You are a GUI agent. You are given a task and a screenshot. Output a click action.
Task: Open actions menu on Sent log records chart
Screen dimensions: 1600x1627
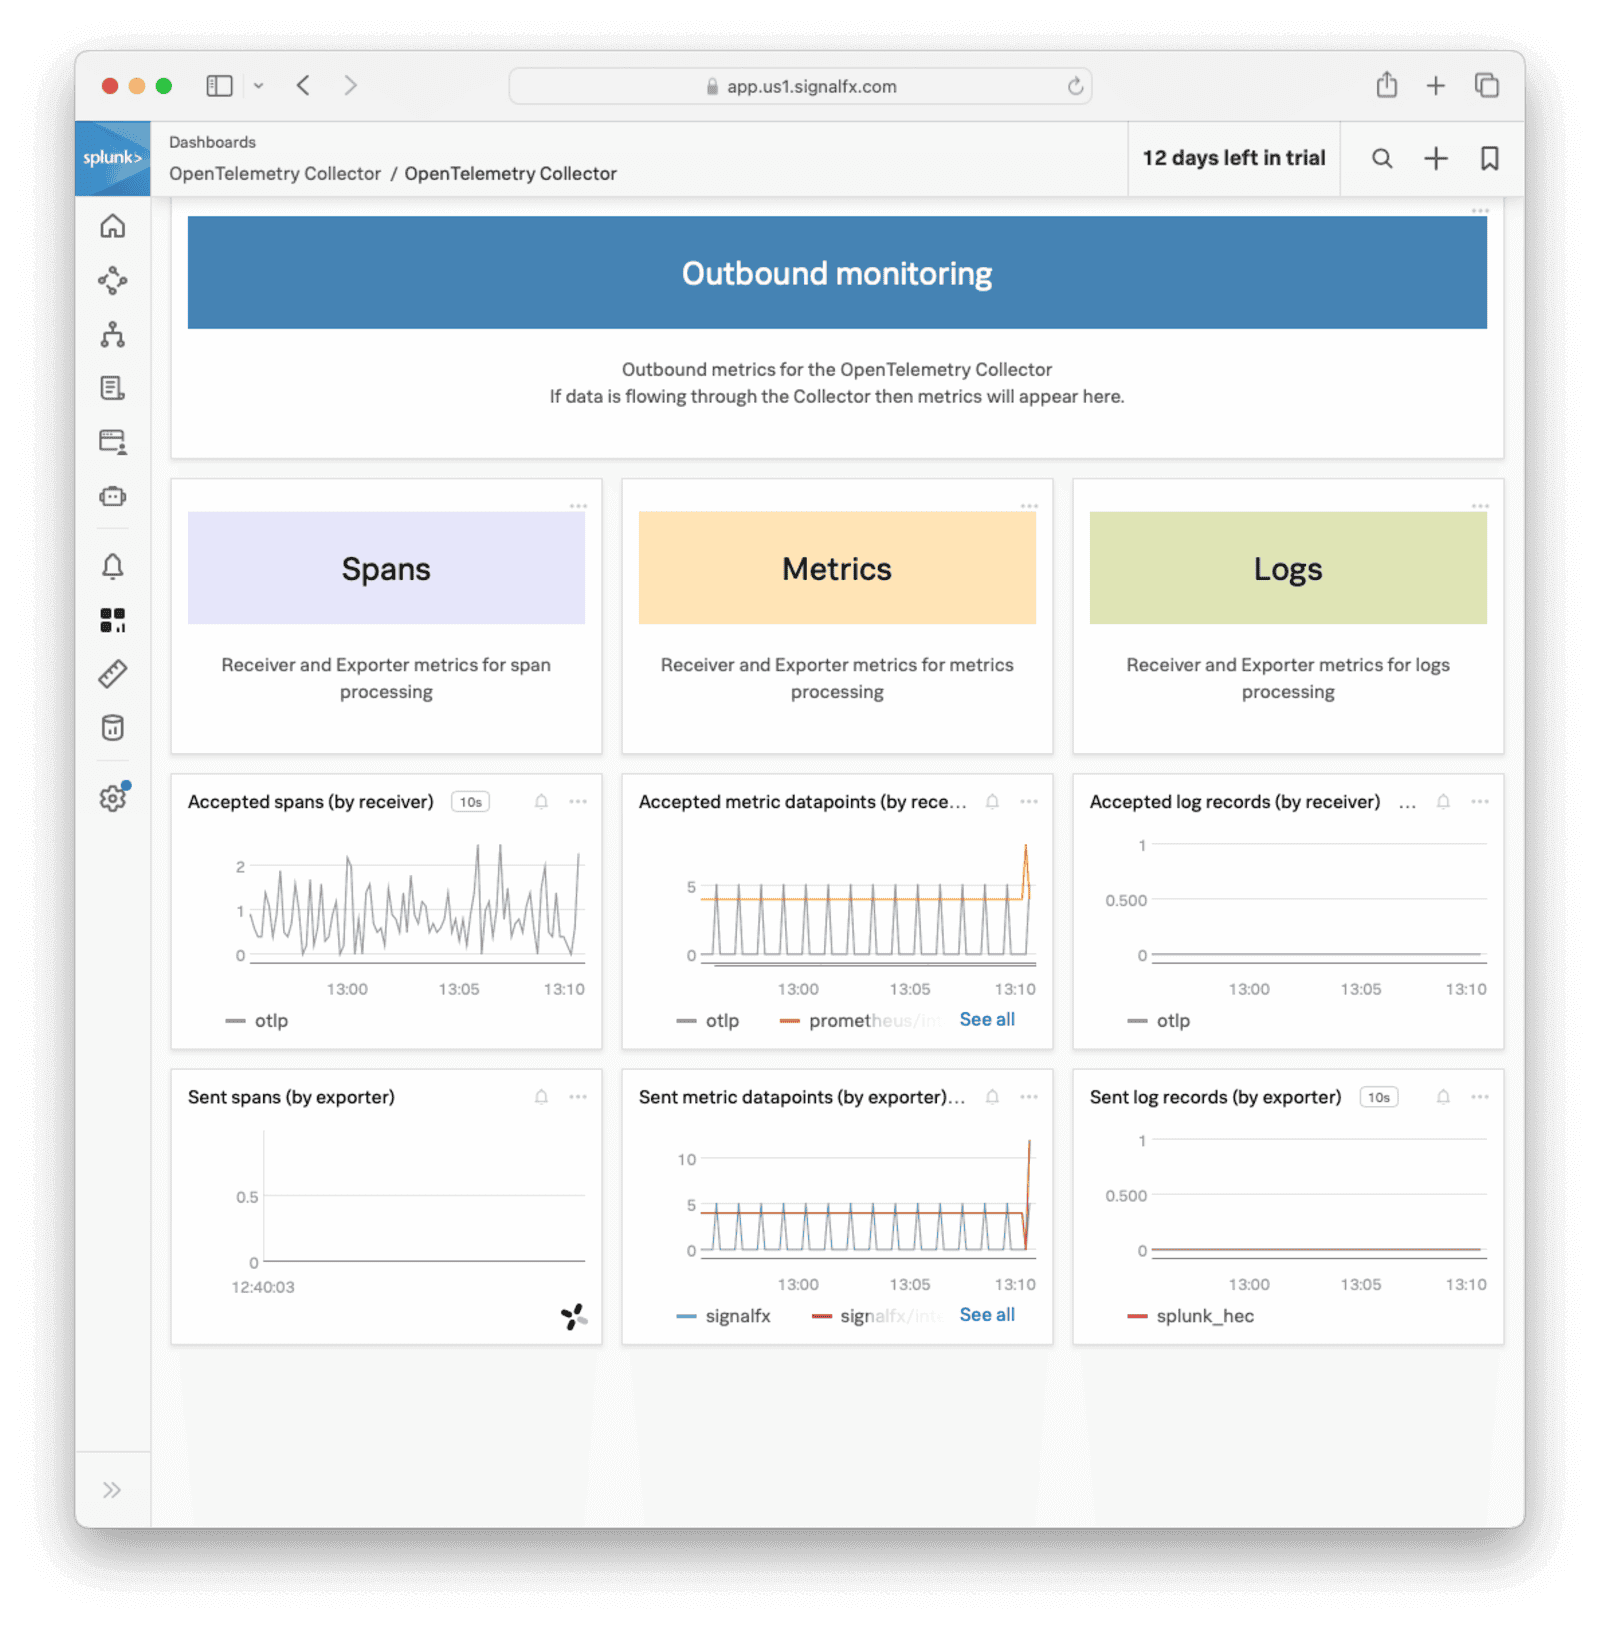(x=1480, y=1097)
